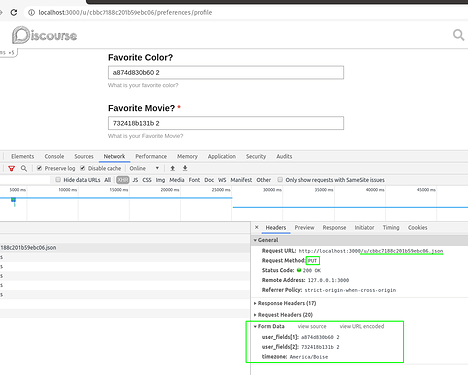Image resolution: width=468 pixels, height=375 pixels.
Task: Close the request details pane with X
Action: pyautogui.click(x=257, y=227)
